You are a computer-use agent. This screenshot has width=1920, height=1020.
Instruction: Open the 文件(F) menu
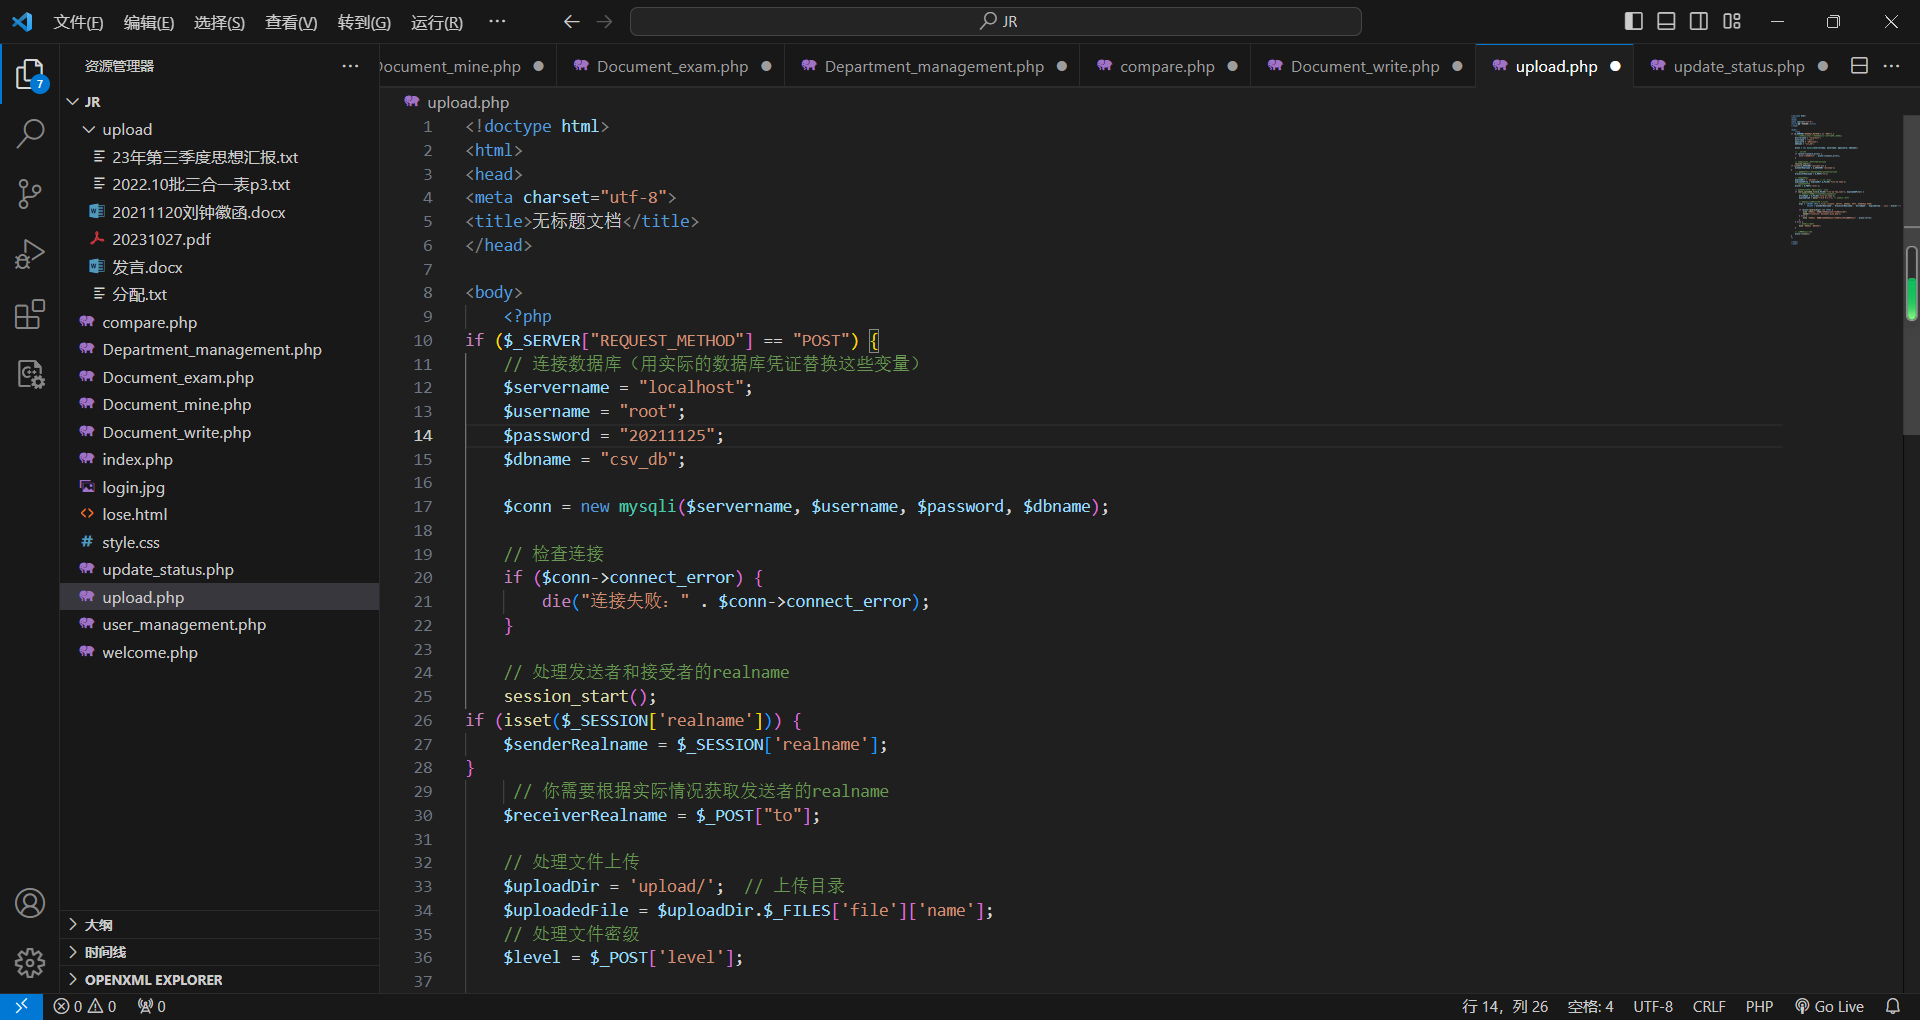(78, 22)
